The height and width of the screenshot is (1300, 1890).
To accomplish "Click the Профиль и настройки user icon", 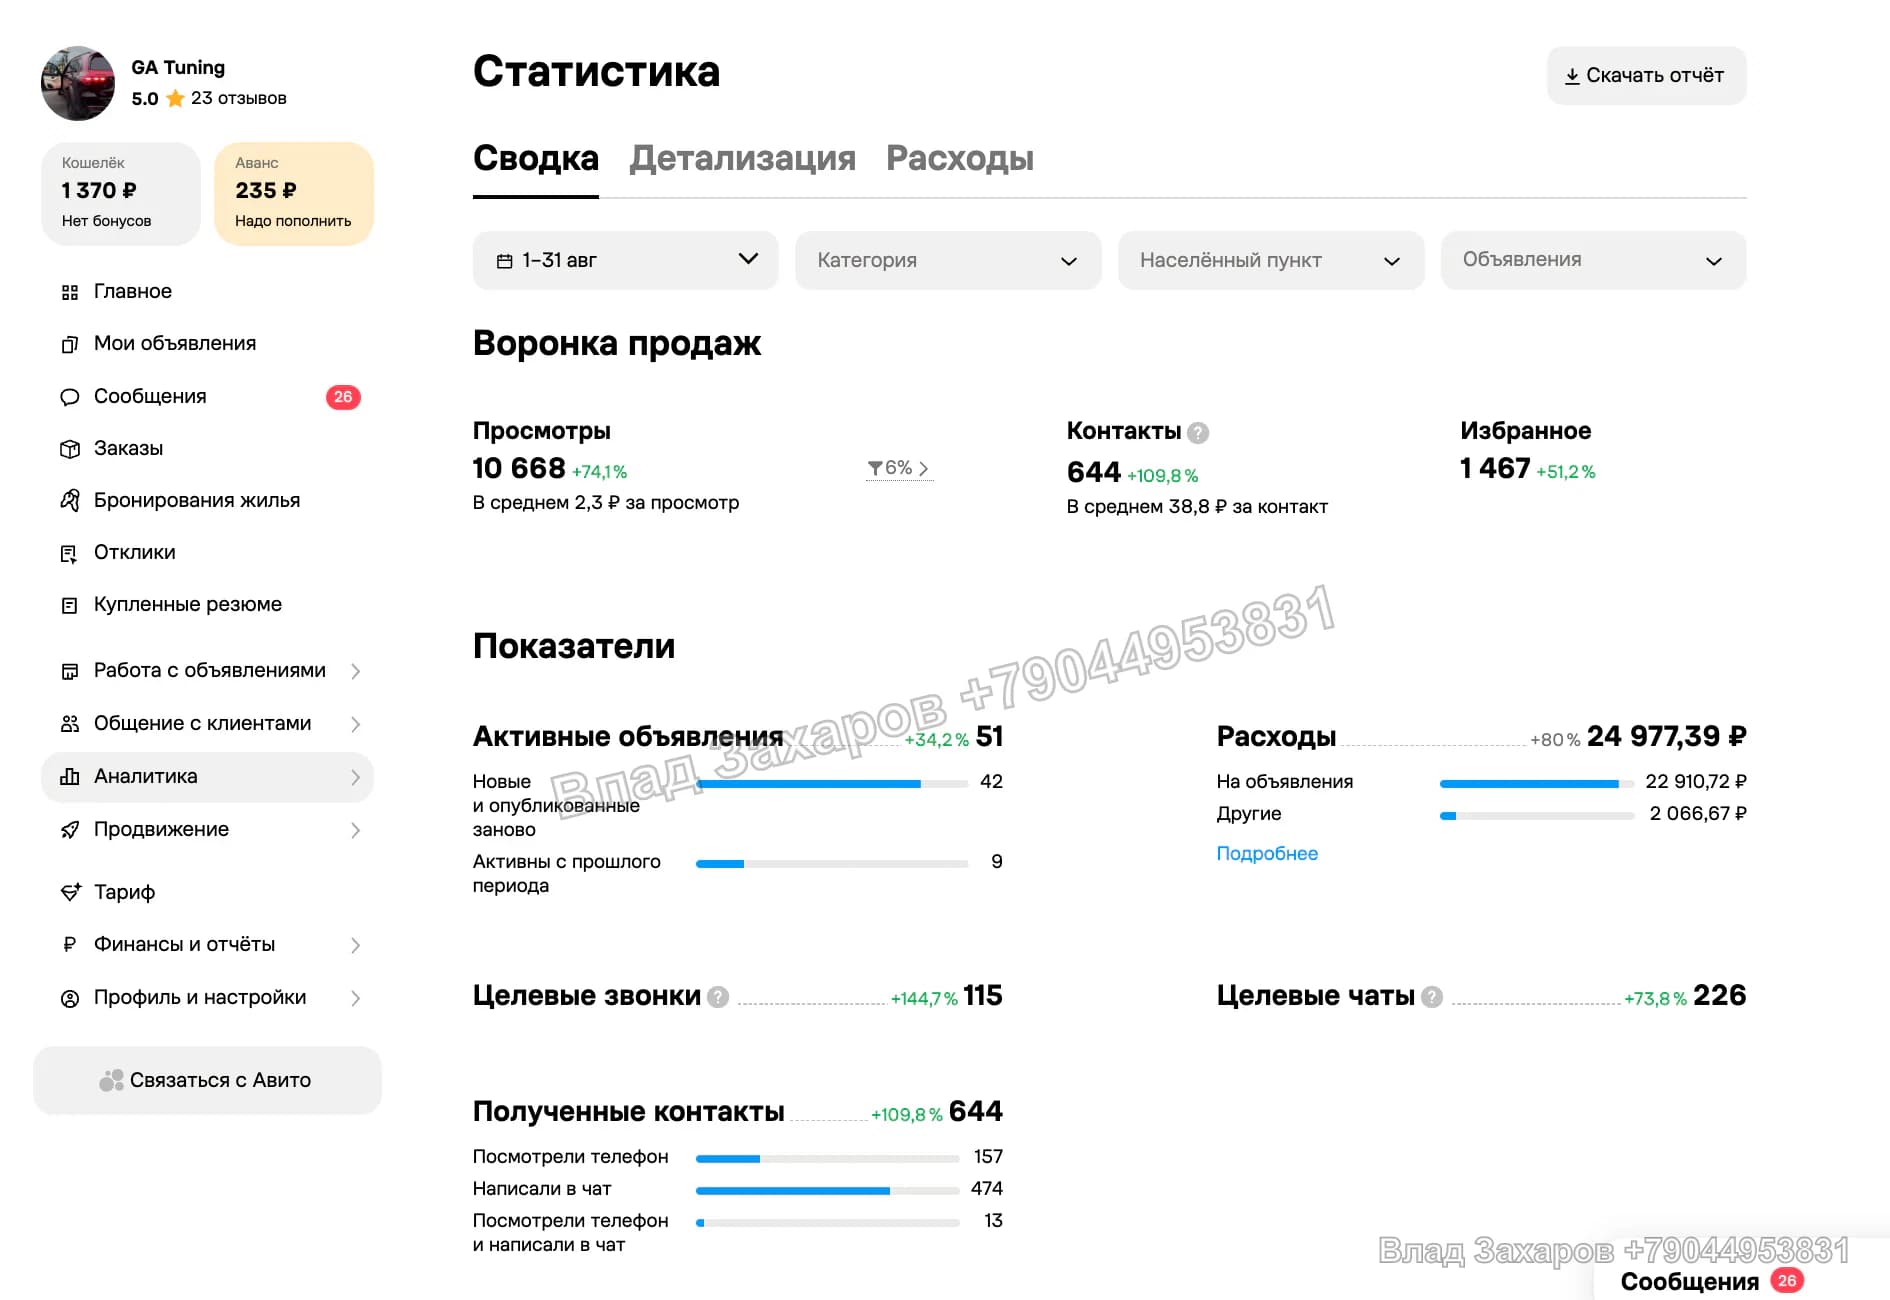I will click(x=69, y=998).
